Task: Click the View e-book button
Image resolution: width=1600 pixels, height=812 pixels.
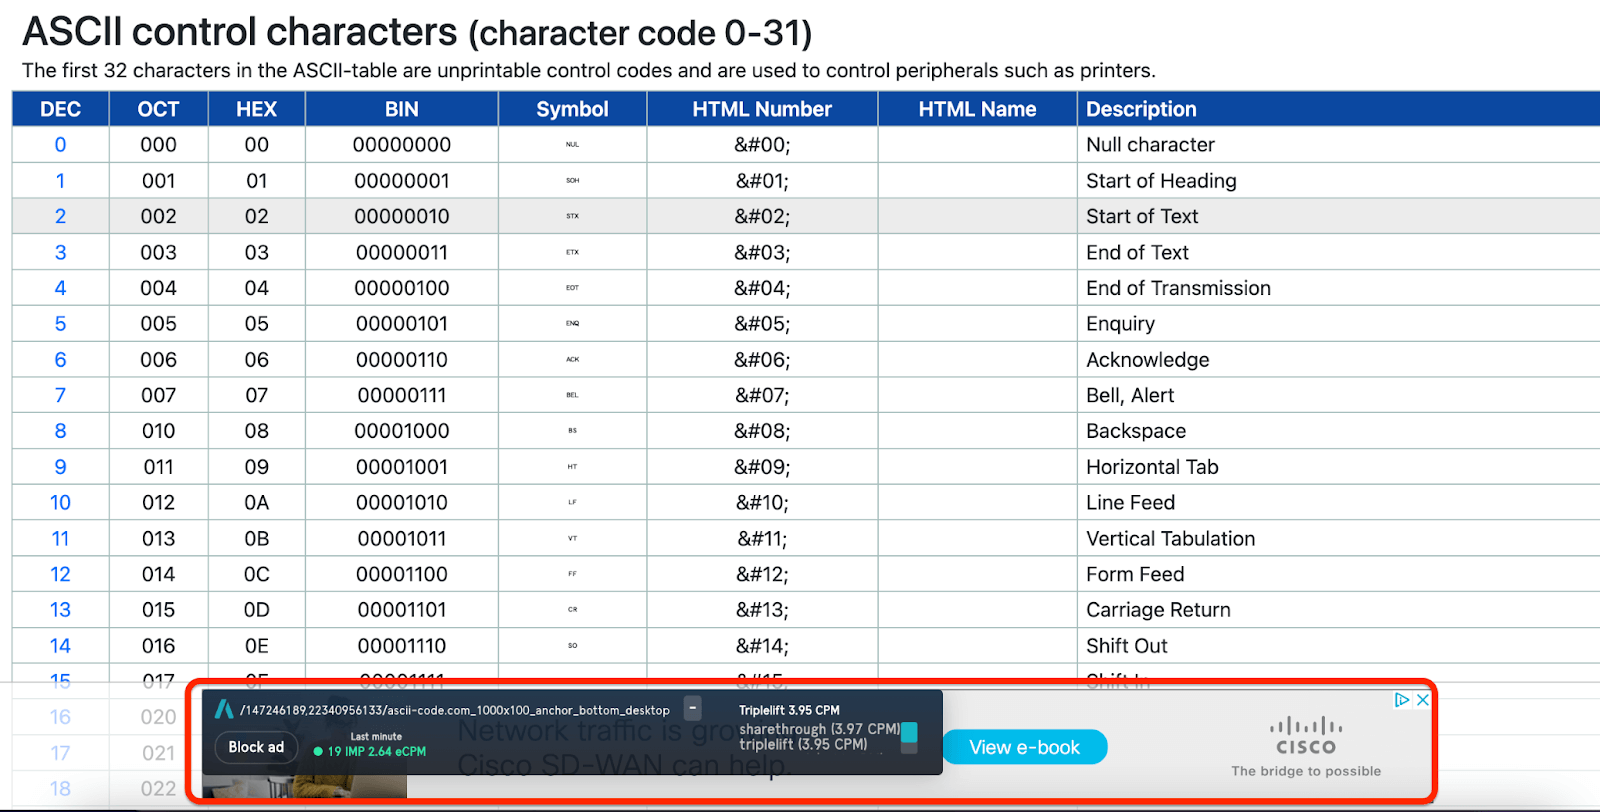Action: pyautogui.click(x=1024, y=747)
